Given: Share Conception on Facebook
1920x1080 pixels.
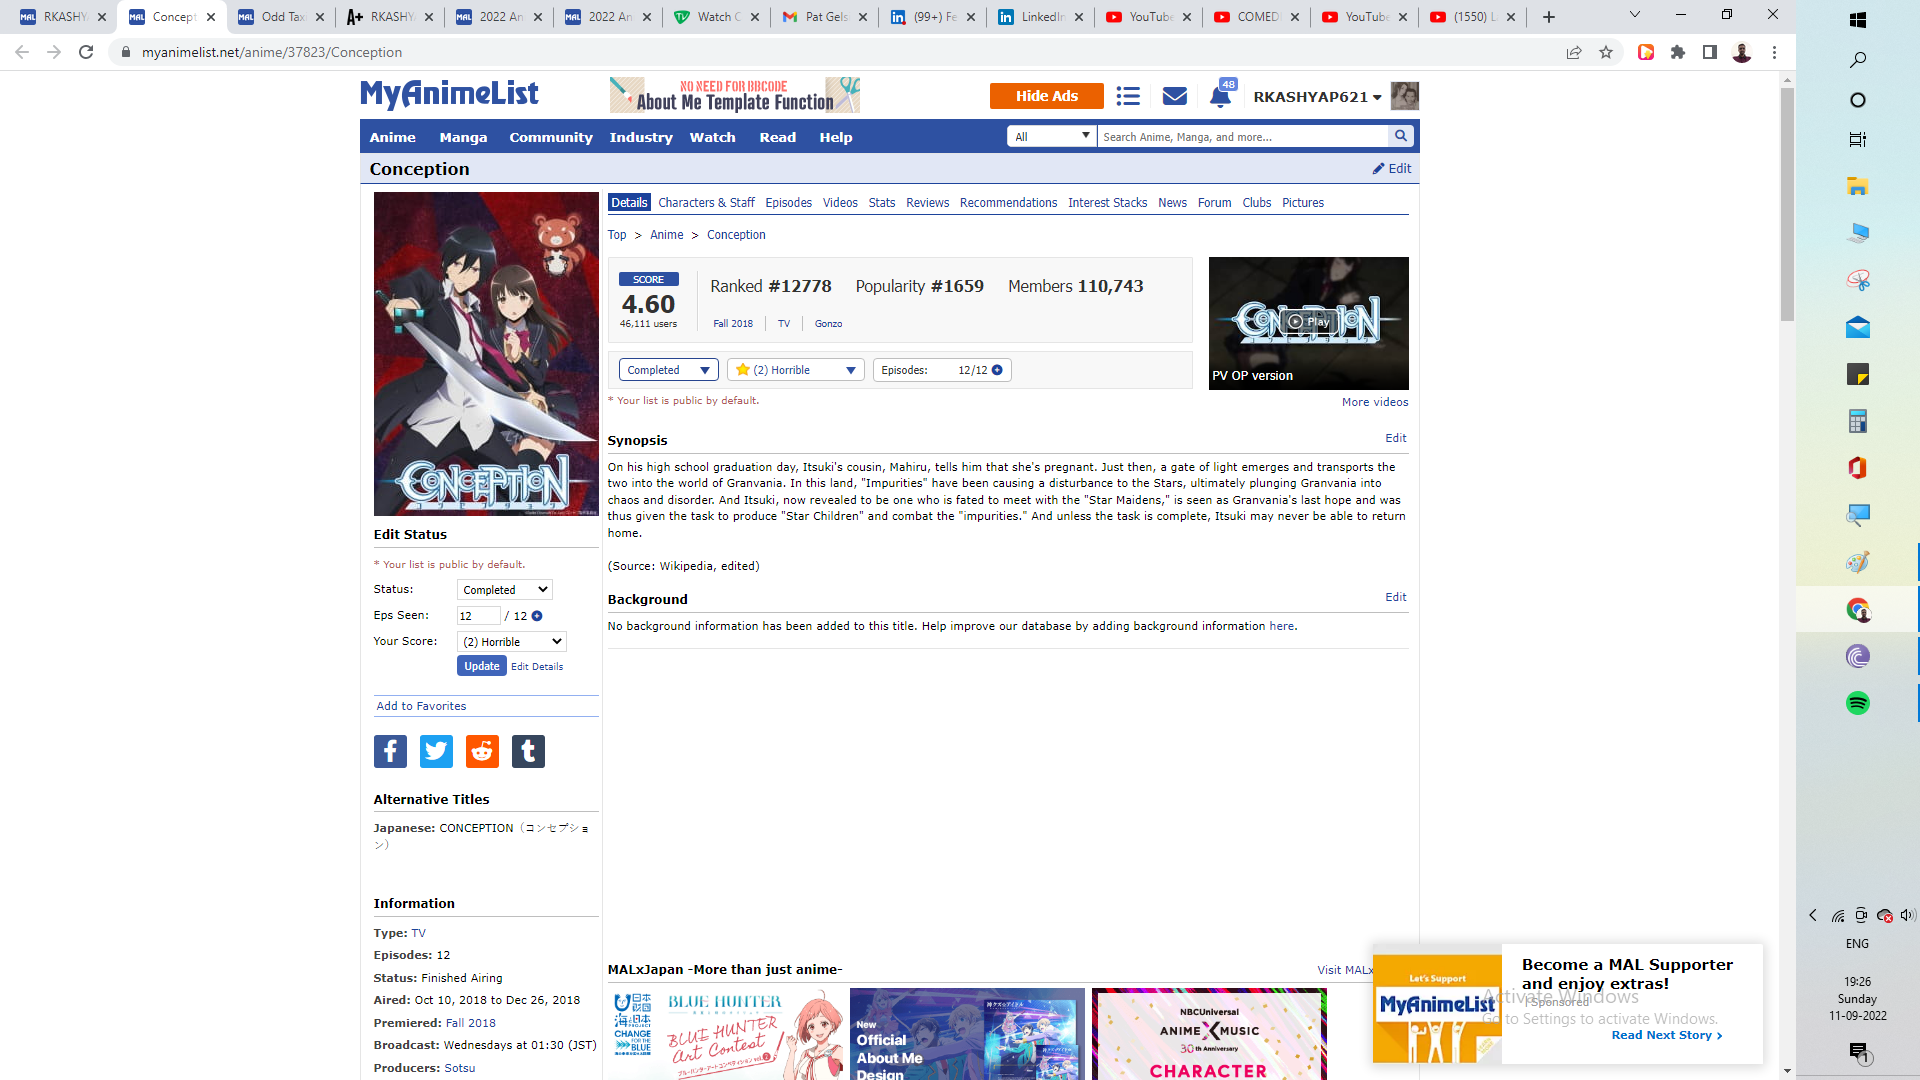Looking at the screenshot, I should coord(390,751).
